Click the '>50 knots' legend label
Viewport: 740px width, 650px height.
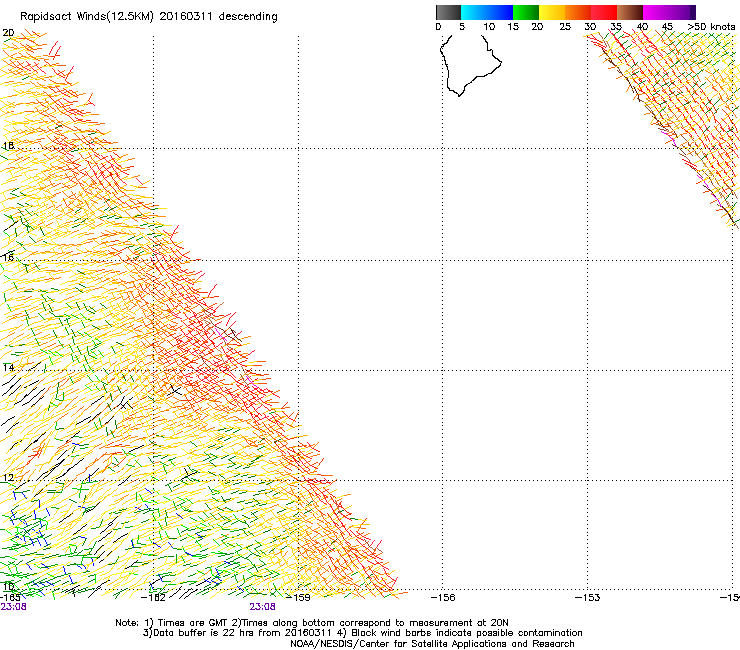711,27
